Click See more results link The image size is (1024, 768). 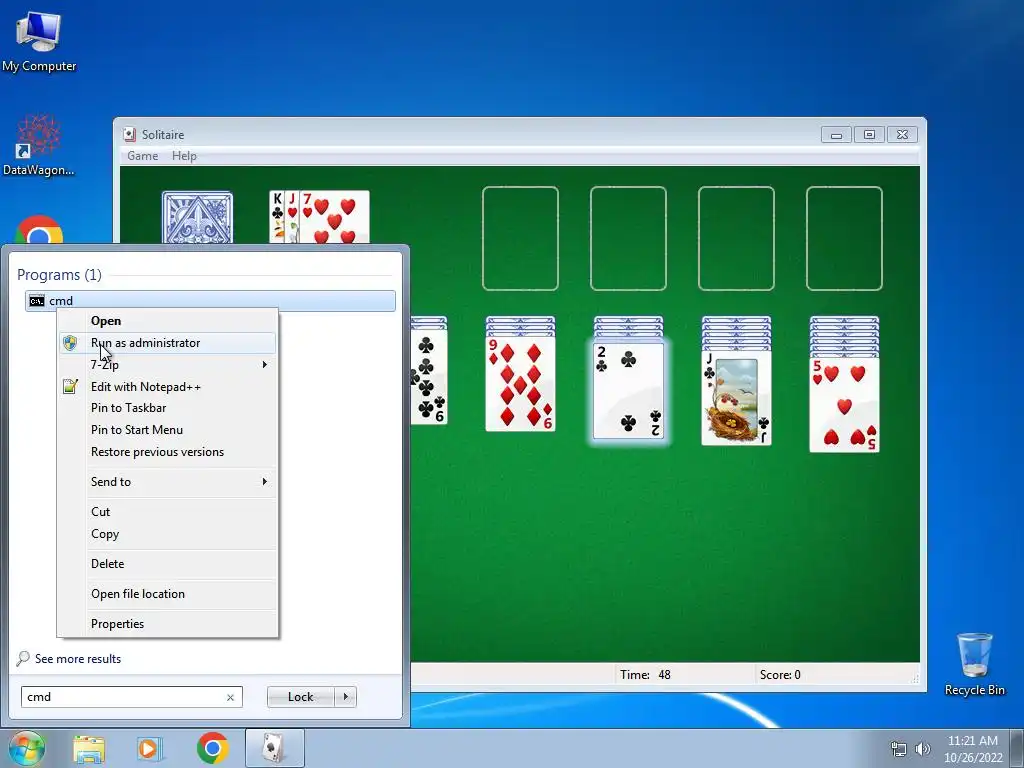pos(78,659)
